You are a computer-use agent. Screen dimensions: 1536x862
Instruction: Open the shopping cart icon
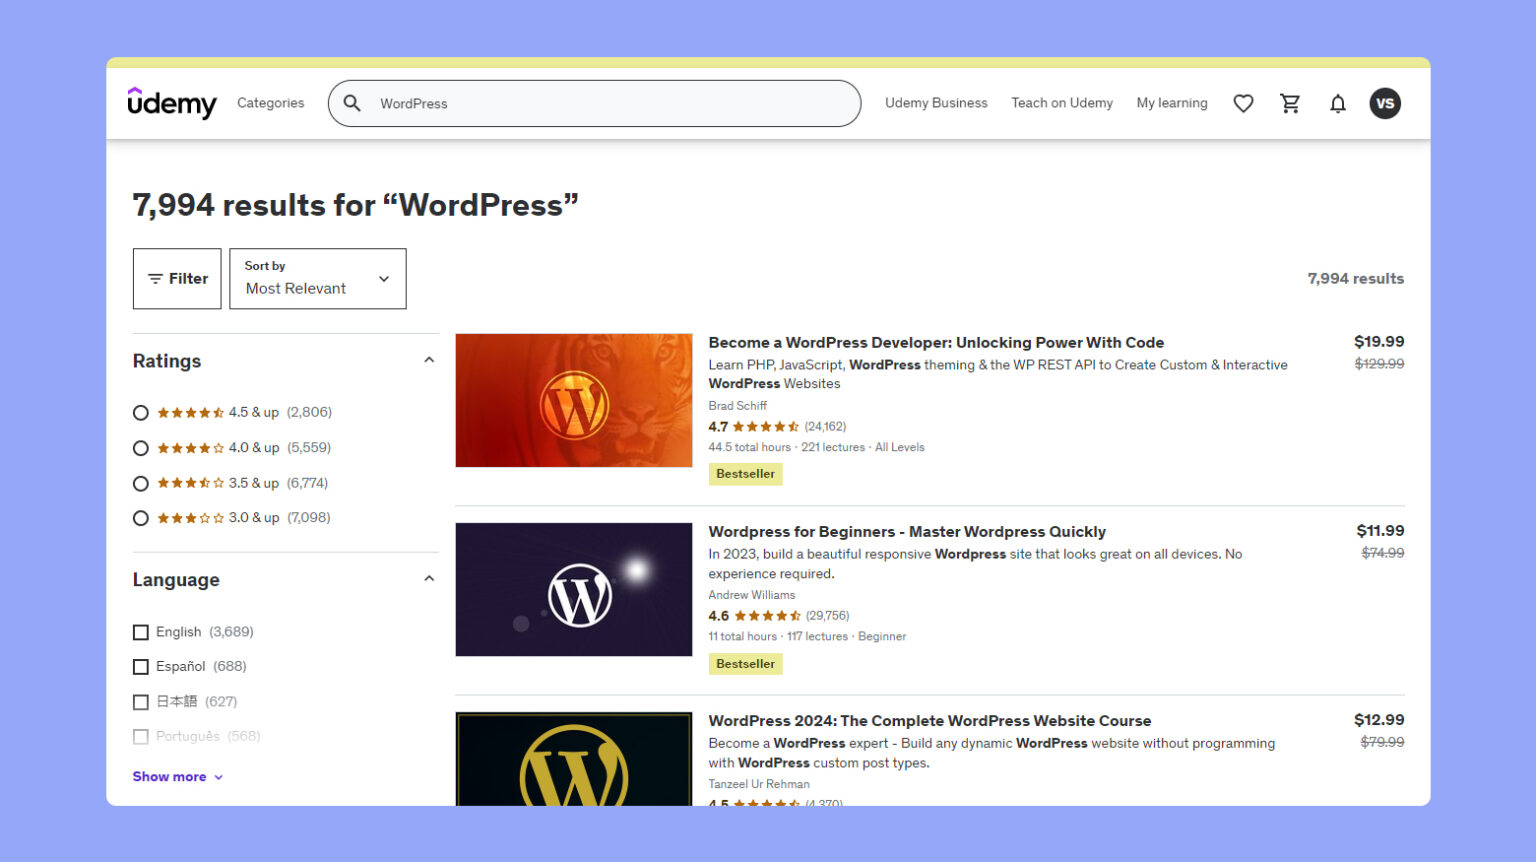1290,103
